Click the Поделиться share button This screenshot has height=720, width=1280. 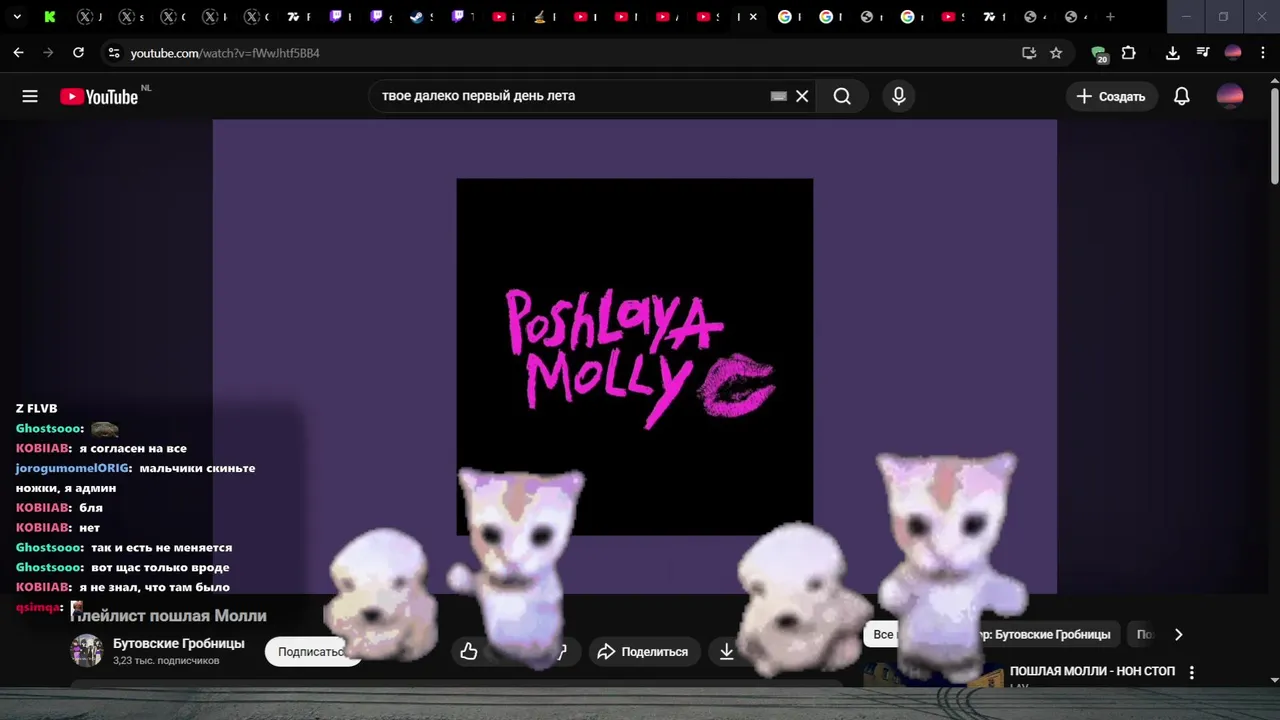tap(645, 652)
